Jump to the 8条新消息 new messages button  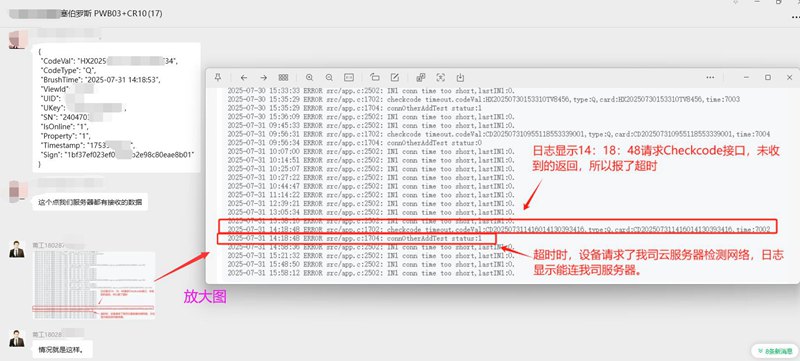tap(774, 351)
